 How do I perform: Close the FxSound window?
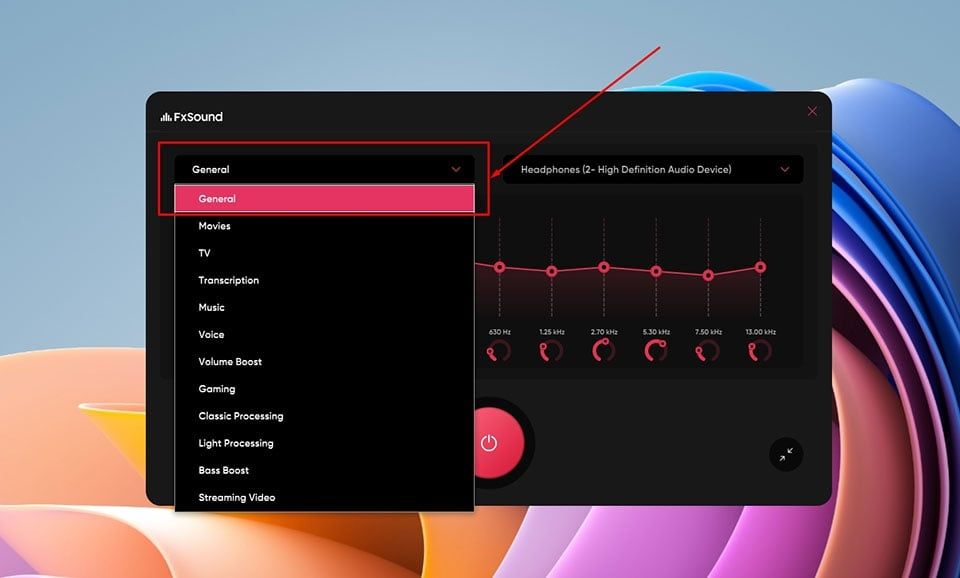pos(812,111)
